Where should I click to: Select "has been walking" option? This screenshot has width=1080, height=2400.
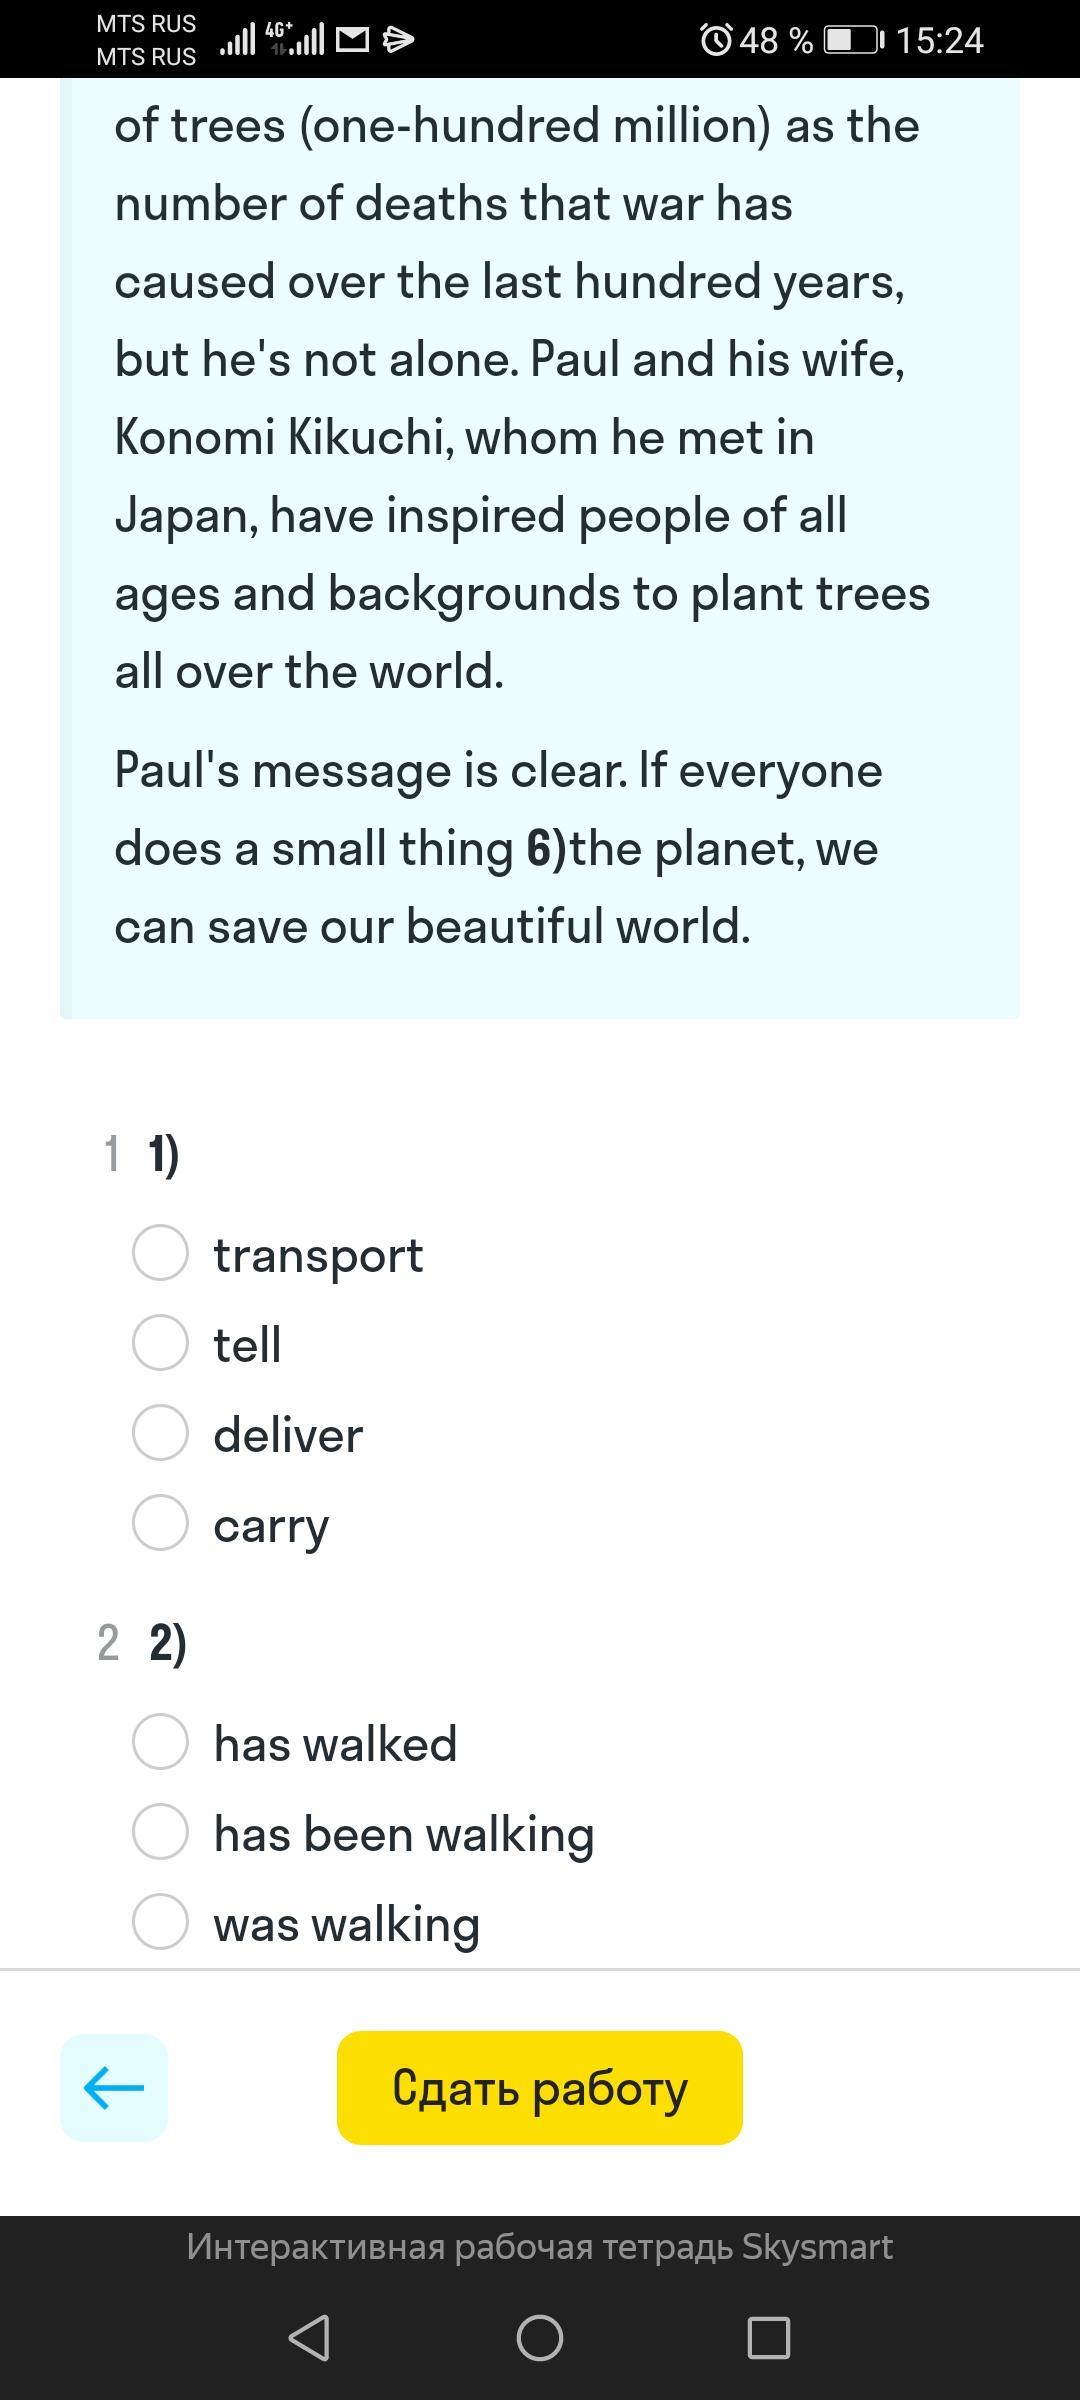(364, 1833)
